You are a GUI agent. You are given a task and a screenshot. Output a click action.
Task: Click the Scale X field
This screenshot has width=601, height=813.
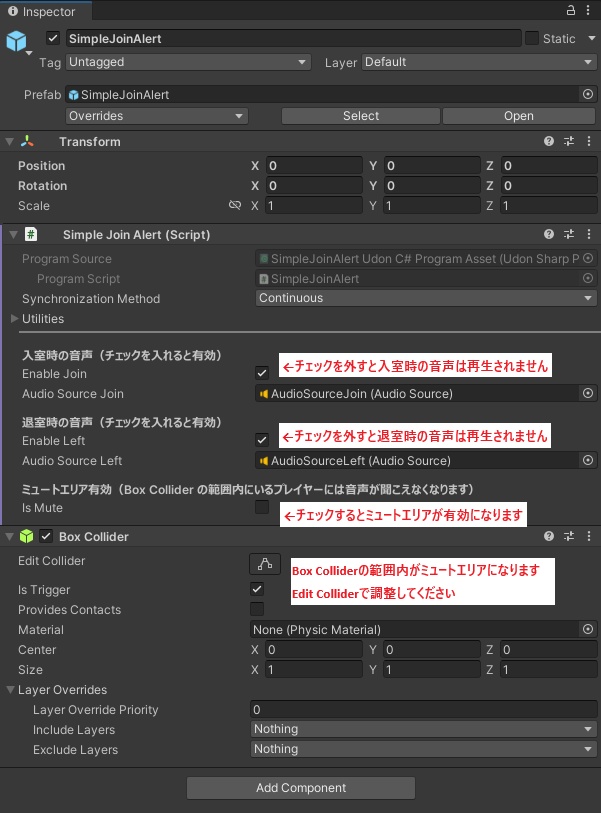pos(314,205)
